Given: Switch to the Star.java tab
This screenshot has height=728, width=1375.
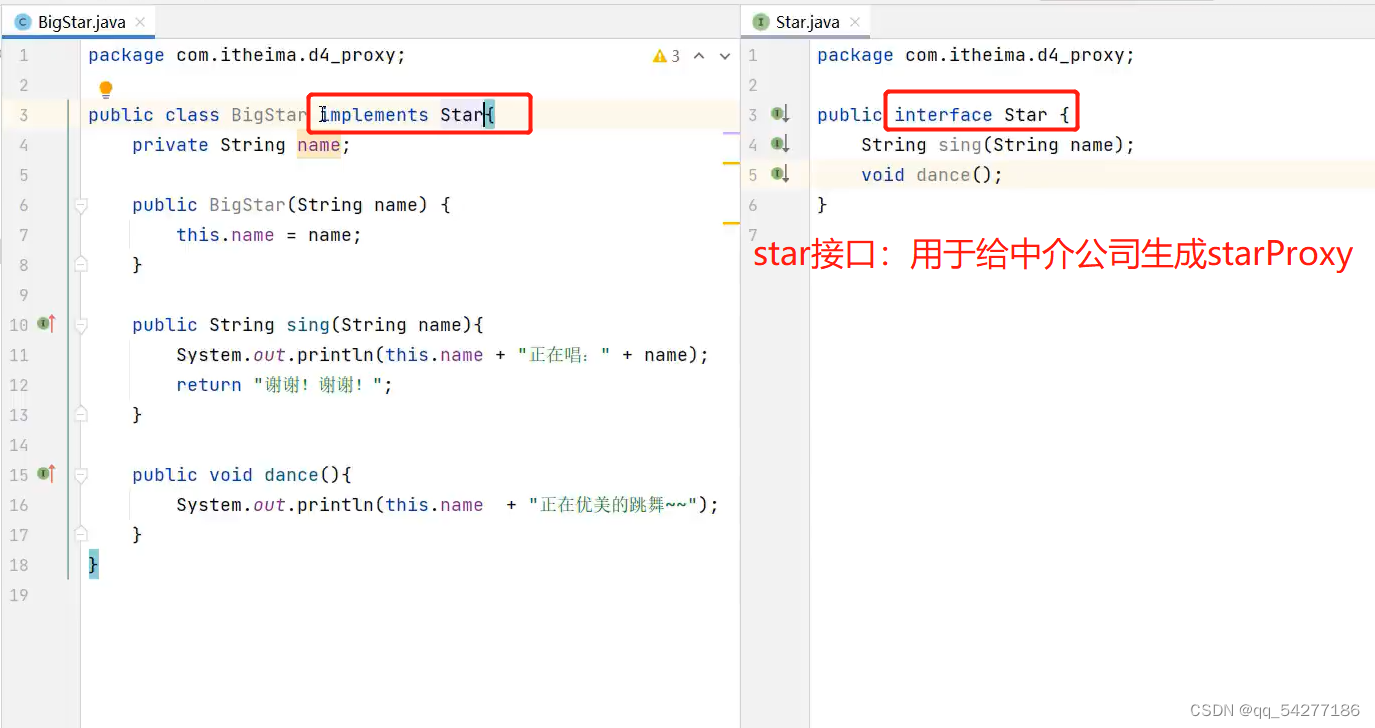Looking at the screenshot, I should pos(806,22).
